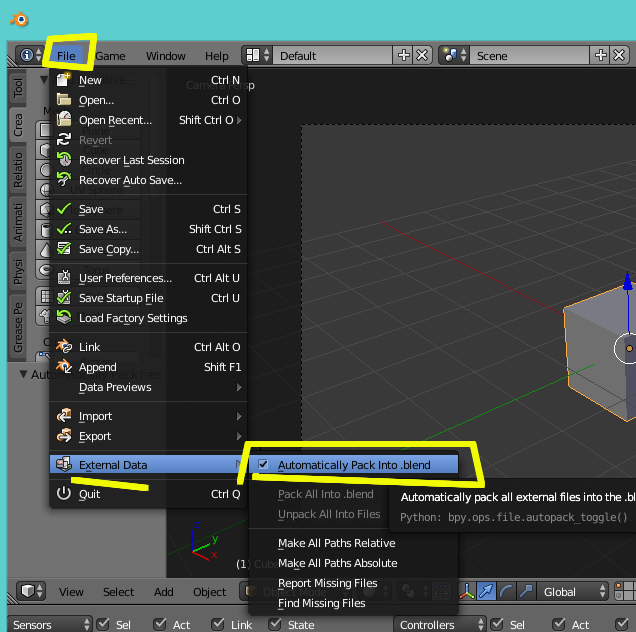Enable the scale manipulator icon
Image resolution: width=636 pixels, height=632 pixels.
tap(526, 591)
